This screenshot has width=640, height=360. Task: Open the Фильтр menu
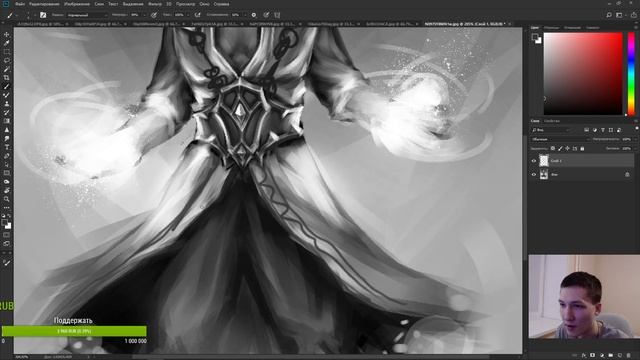155,4
